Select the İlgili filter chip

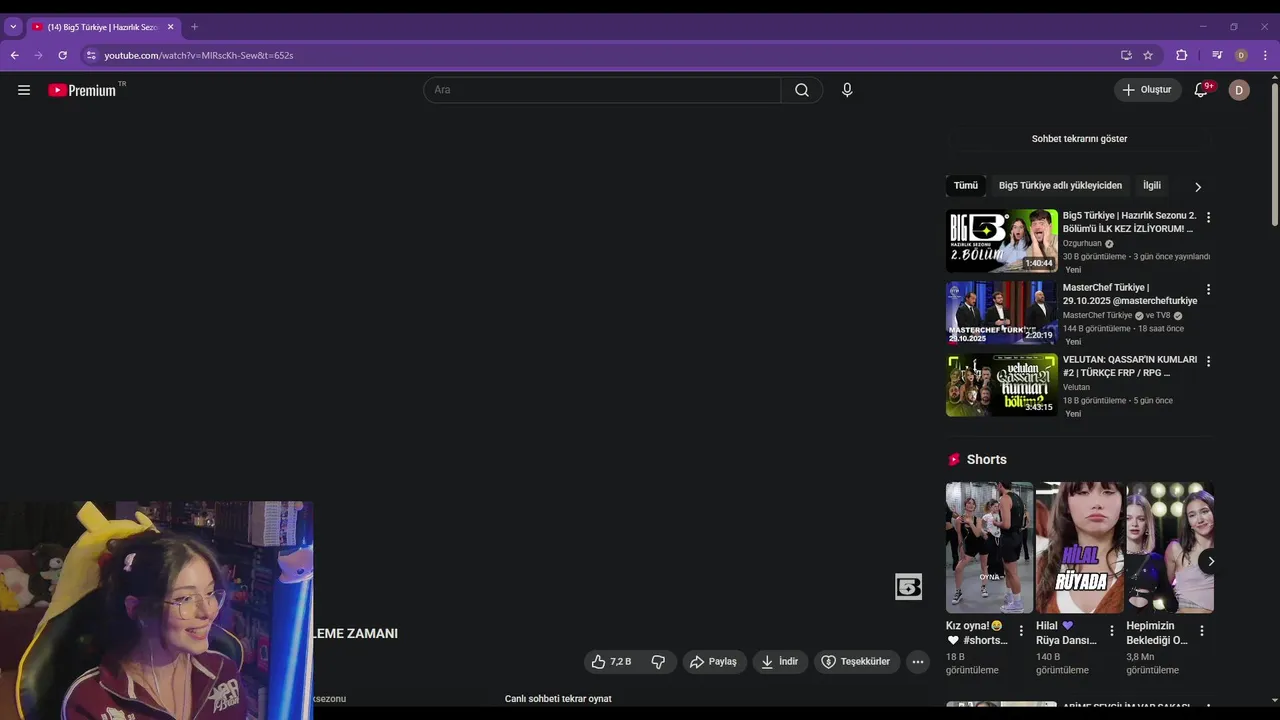pos(1152,186)
